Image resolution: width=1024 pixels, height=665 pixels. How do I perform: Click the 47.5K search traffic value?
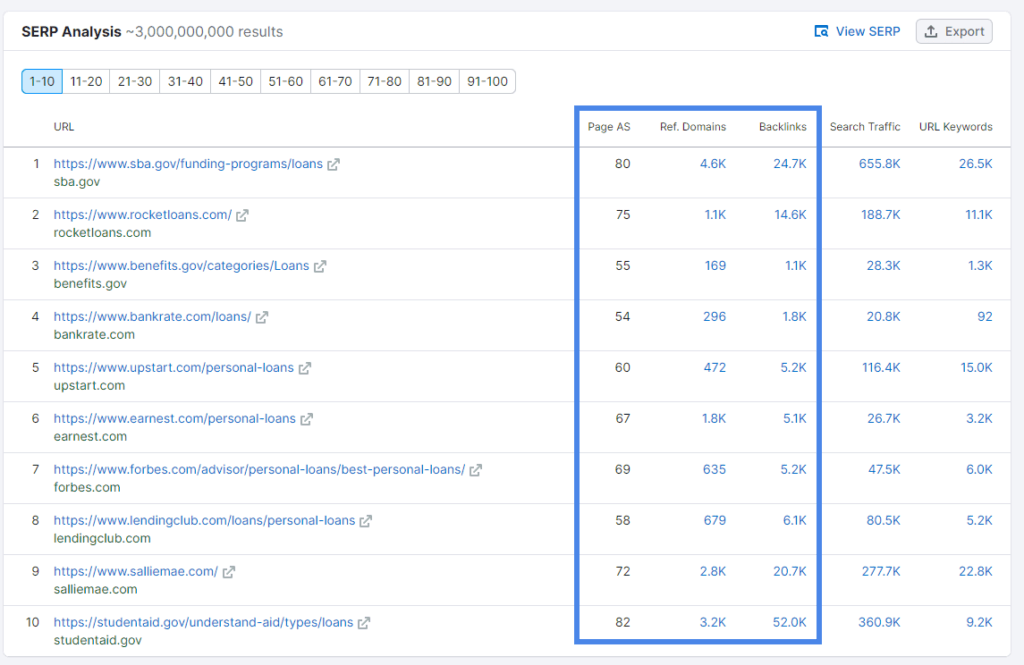pos(884,470)
